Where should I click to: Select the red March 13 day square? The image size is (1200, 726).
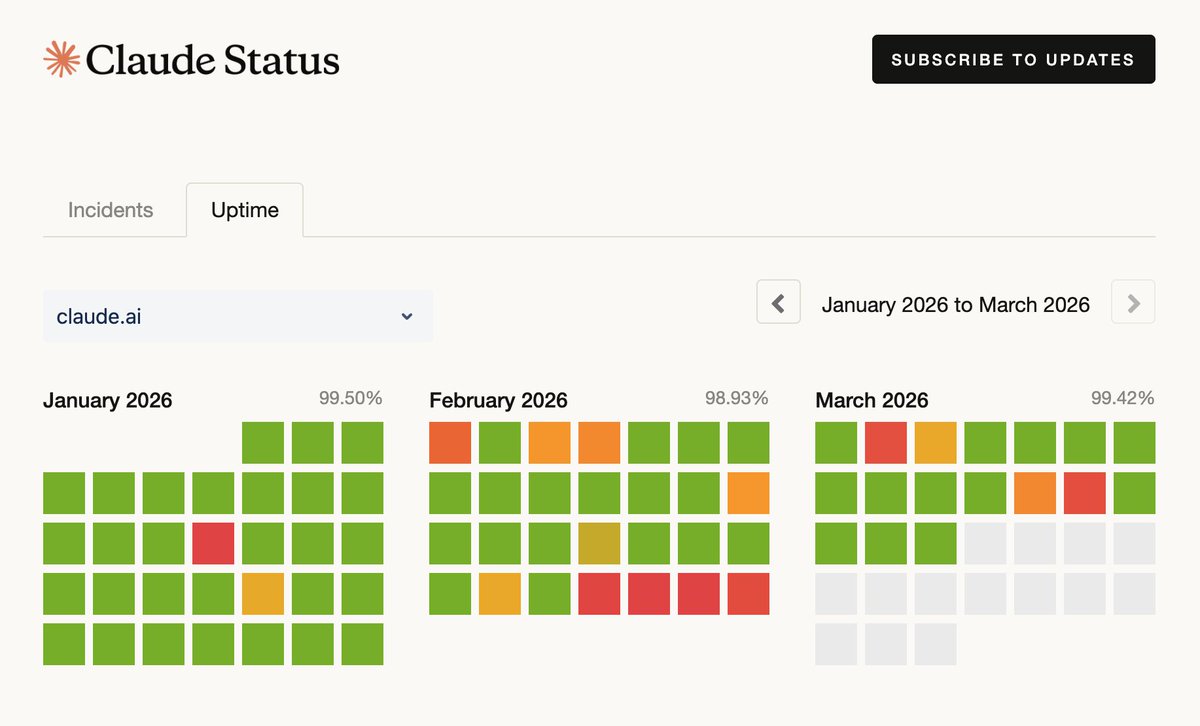1085,493
